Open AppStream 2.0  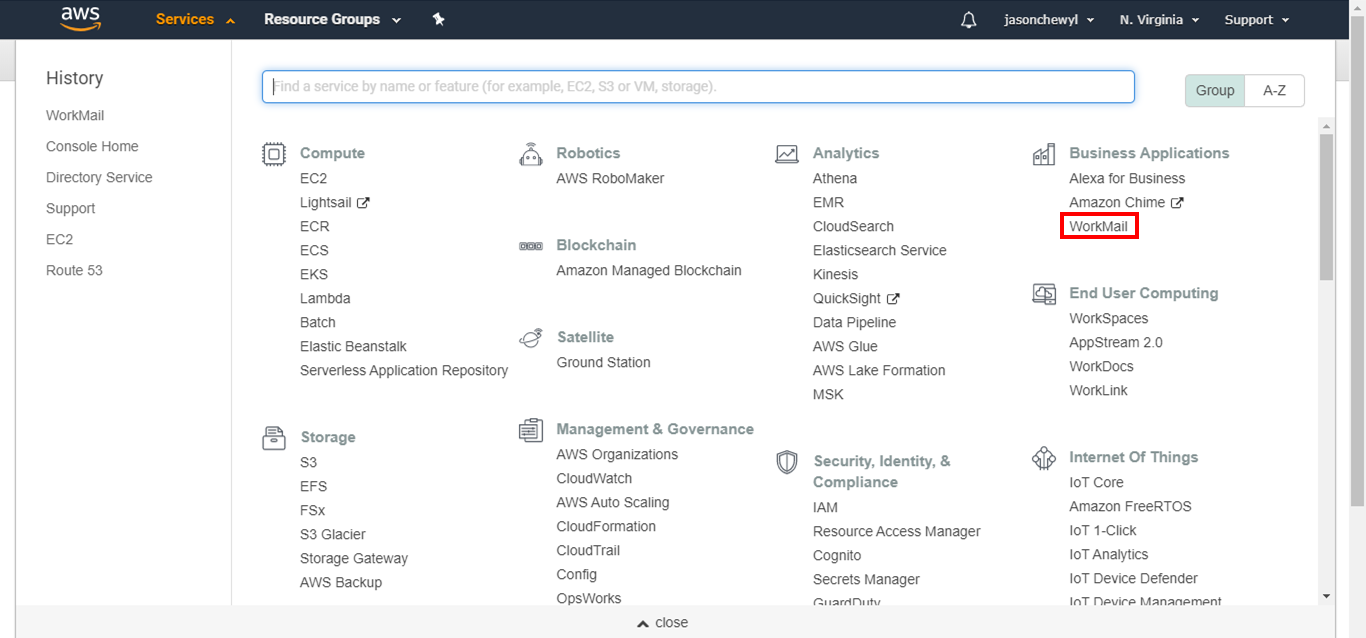click(1116, 343)
